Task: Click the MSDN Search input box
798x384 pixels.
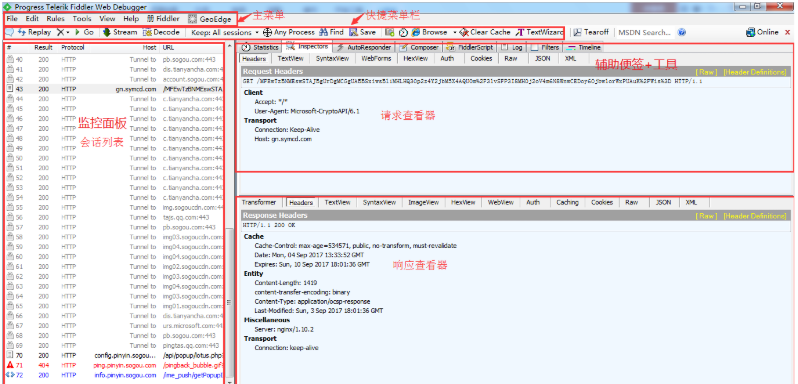Action: pos(645,32)
